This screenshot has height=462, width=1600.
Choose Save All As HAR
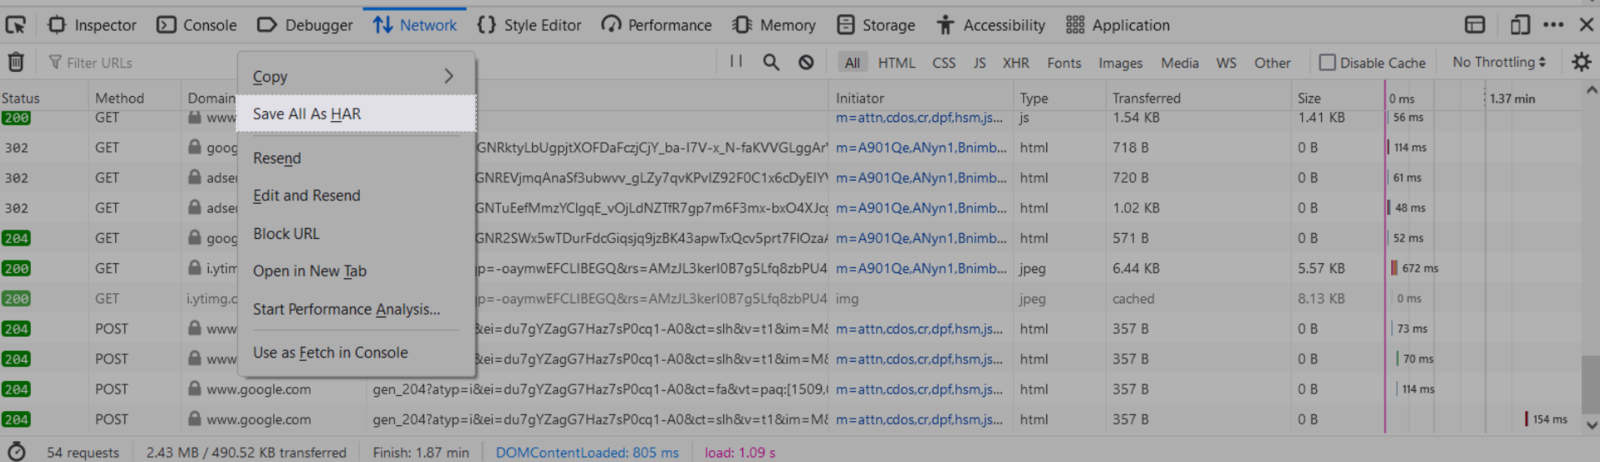click(307, 114)
